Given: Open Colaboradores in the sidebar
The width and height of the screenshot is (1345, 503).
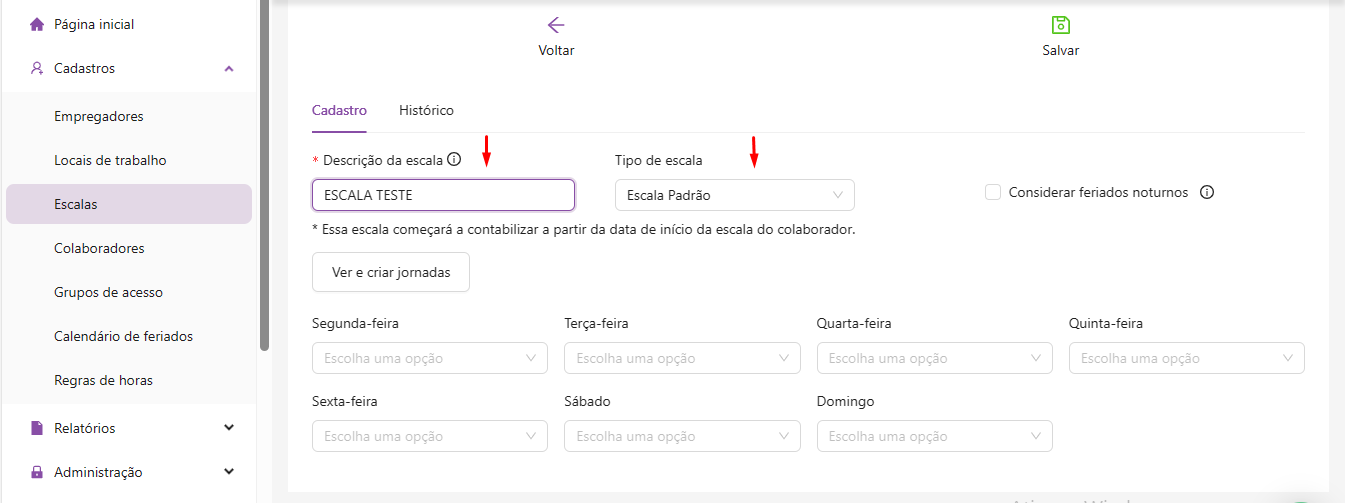Looking at the screenshot, I should point(99,248).
